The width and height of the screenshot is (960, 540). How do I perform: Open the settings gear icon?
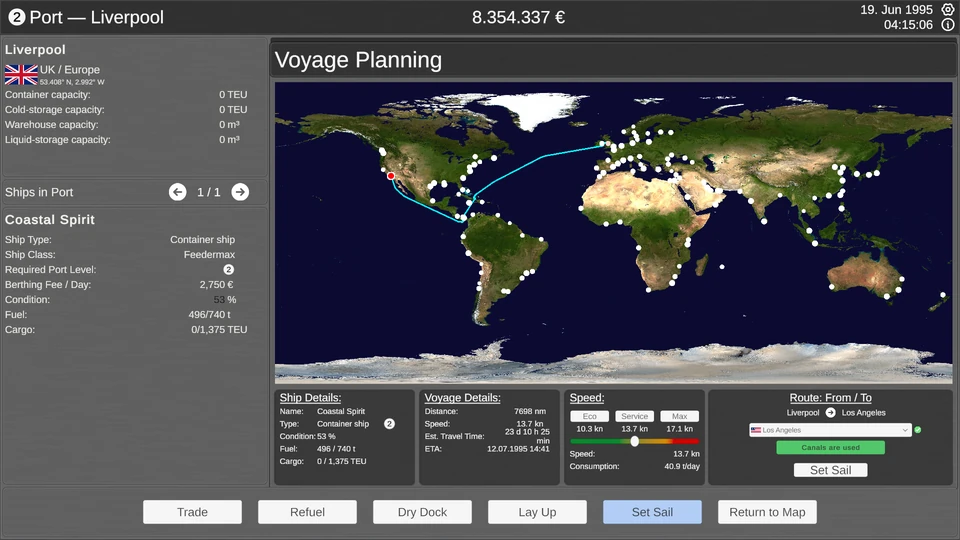(x=947, y=10)
